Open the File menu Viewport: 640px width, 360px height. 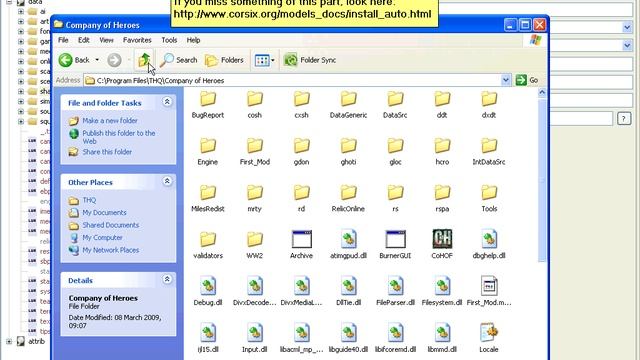point(63,40)
